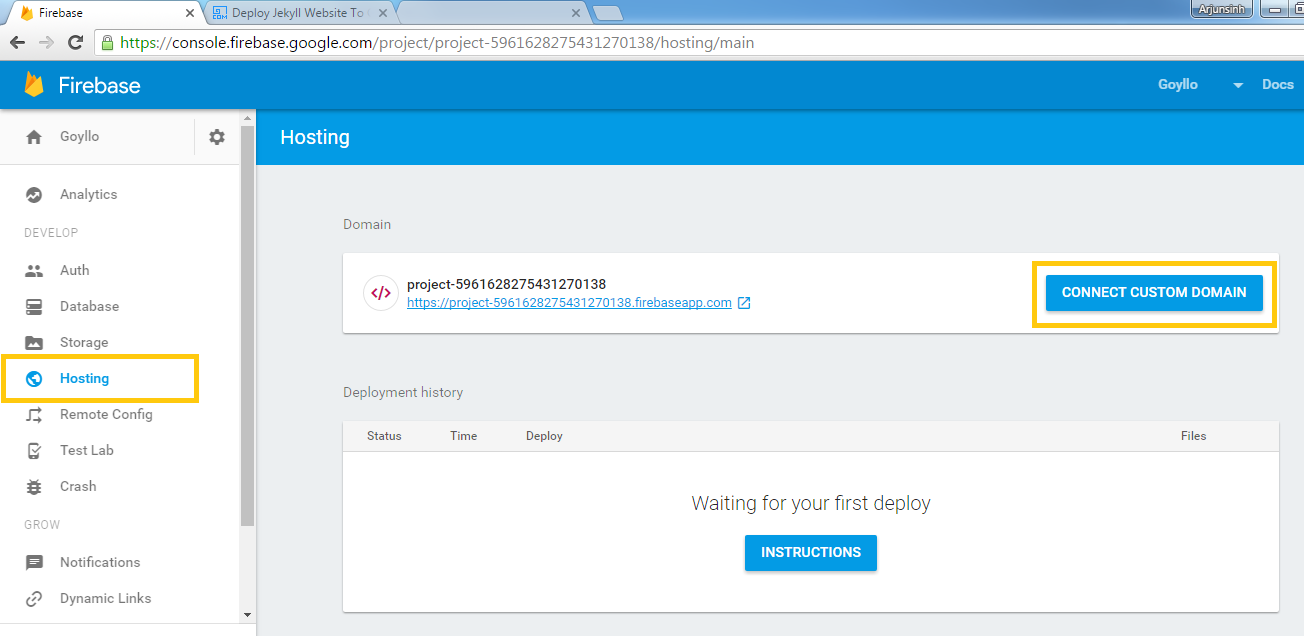Click the sidebar scrollbar thumb

(x=248, y=325)
